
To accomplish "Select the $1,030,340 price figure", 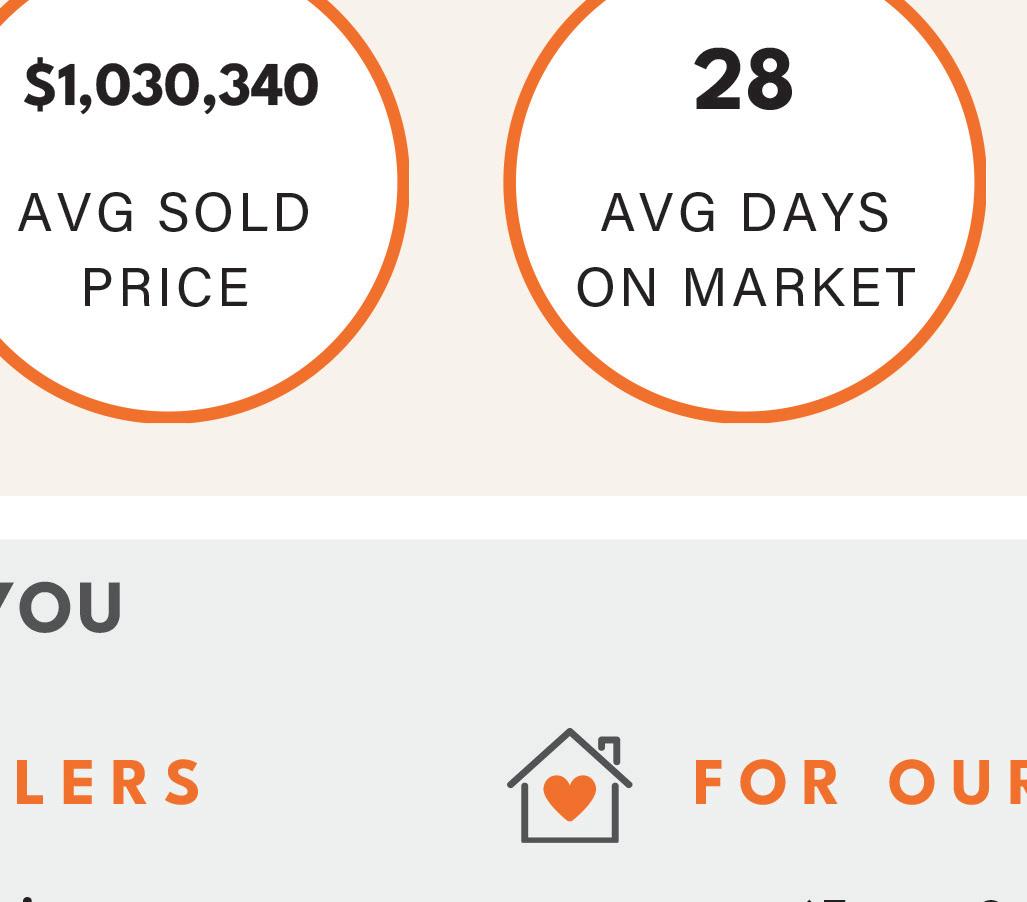I will click(x=170, y=85).
